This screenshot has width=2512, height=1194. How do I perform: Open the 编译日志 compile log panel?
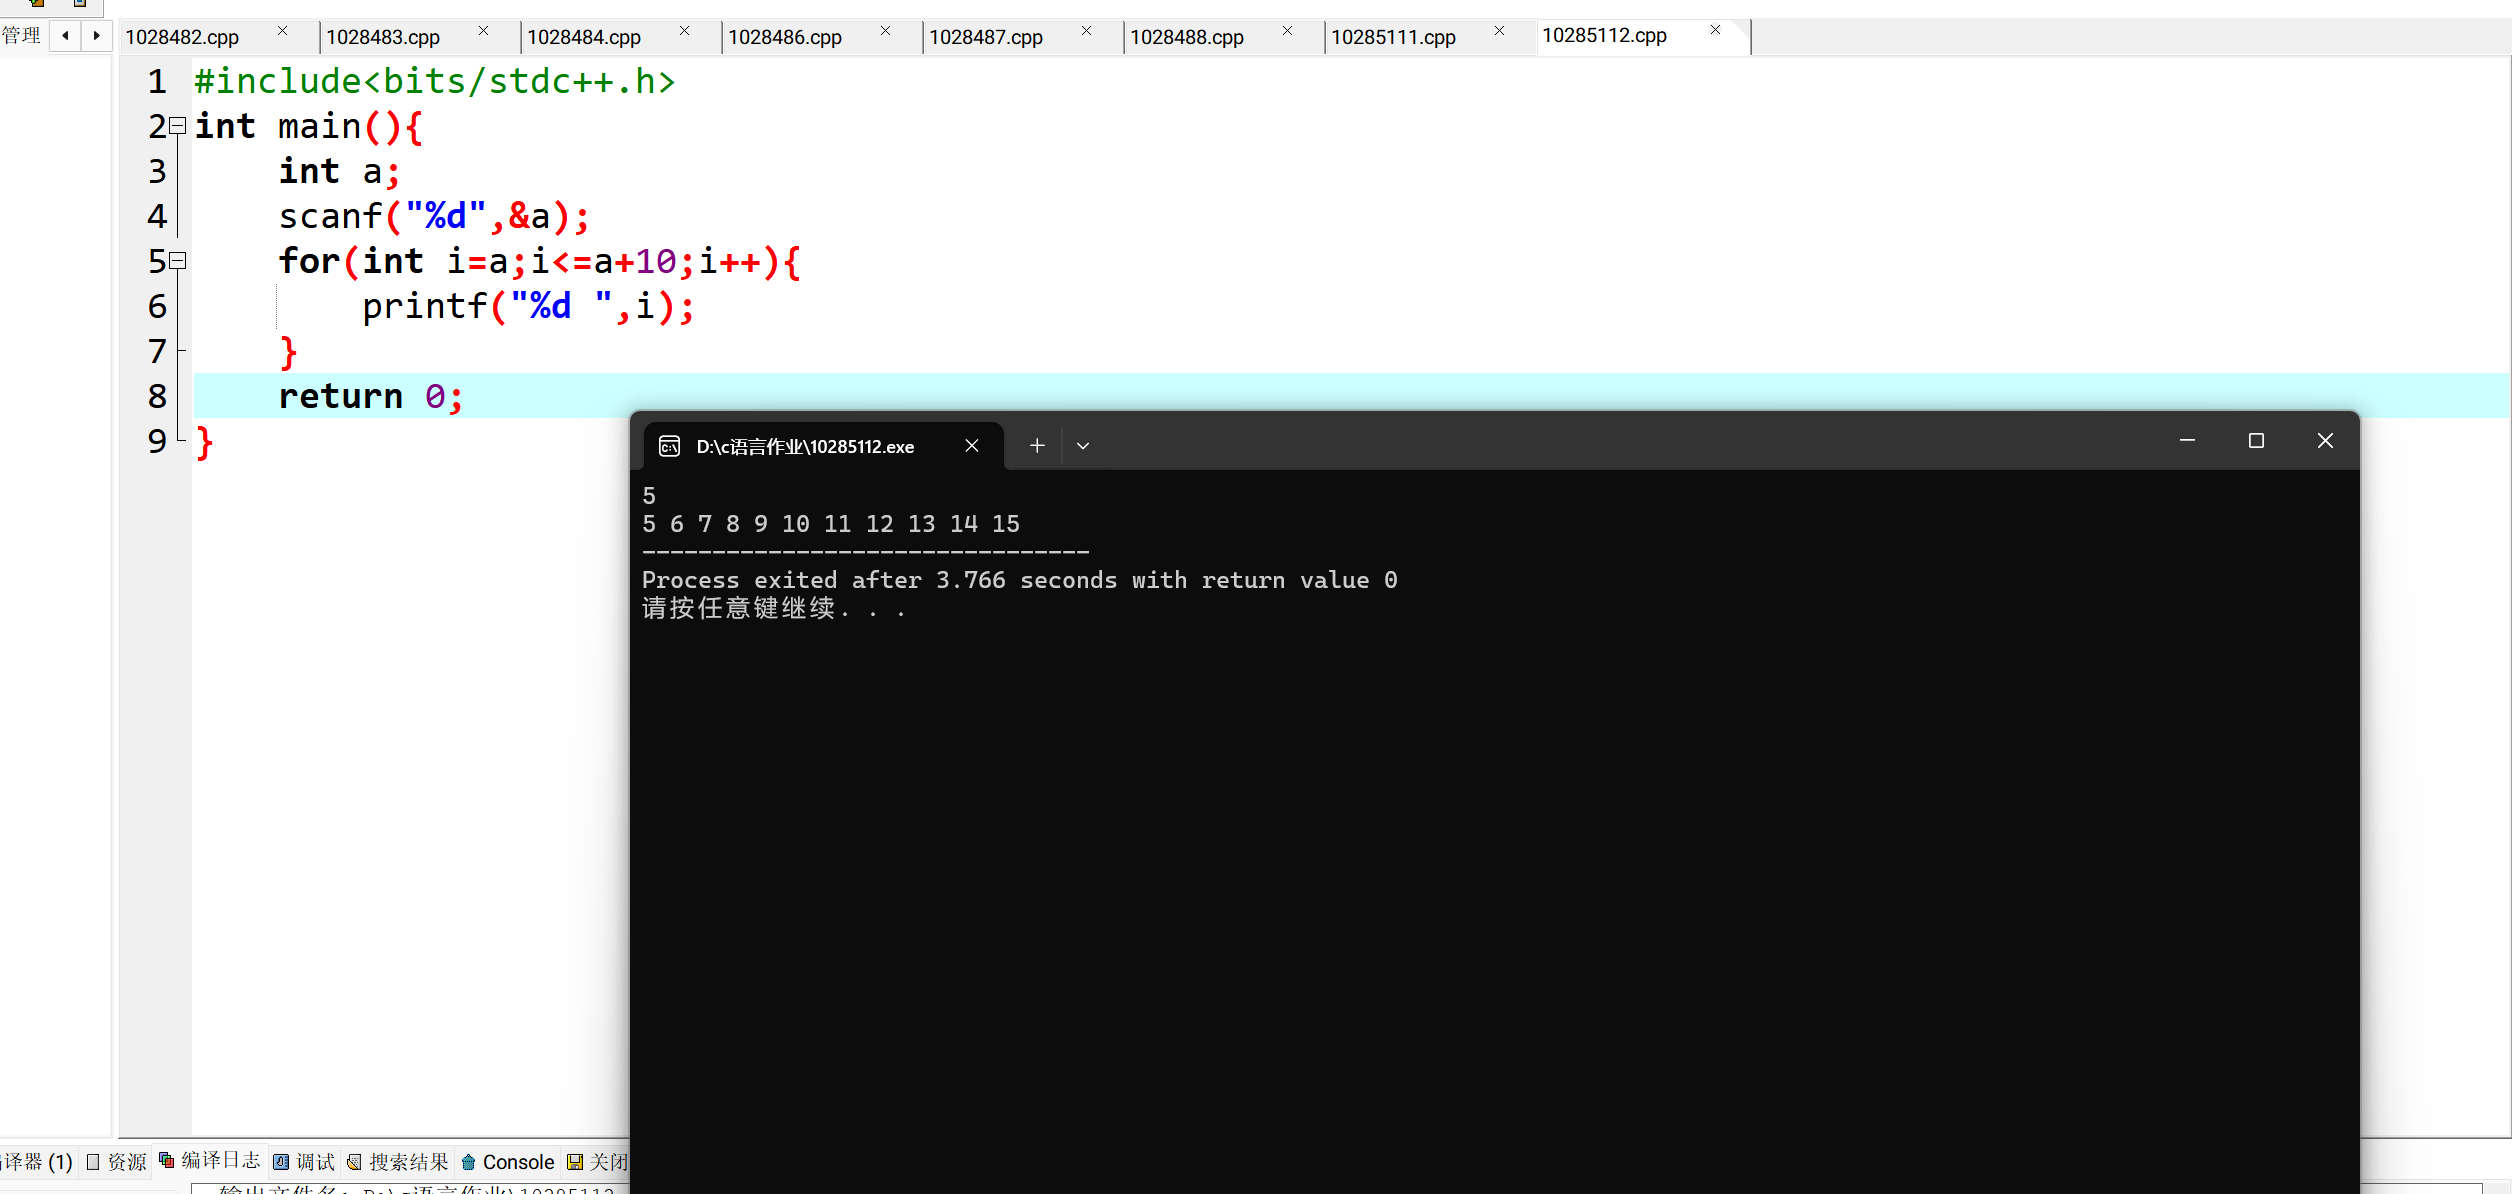210,1160
